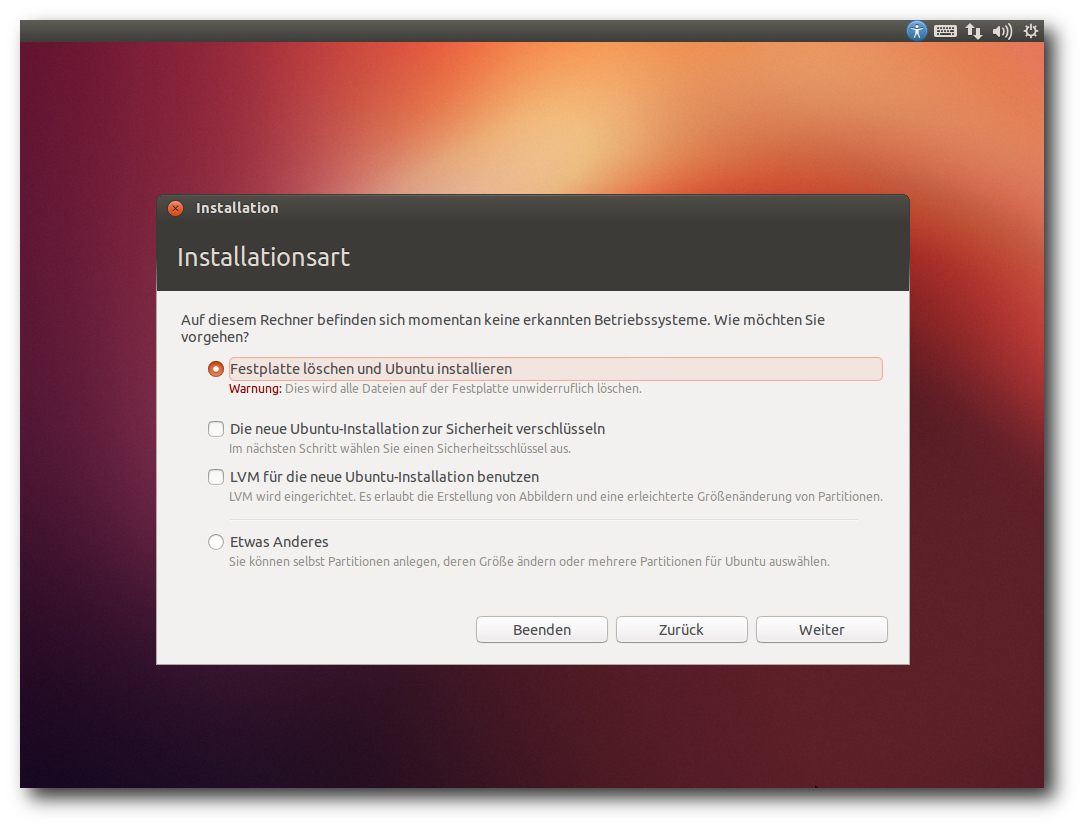Click the 'LVM wird eingerichtet' description text
The height and width of the screenshot is (828, 1084).
point(555,497)
